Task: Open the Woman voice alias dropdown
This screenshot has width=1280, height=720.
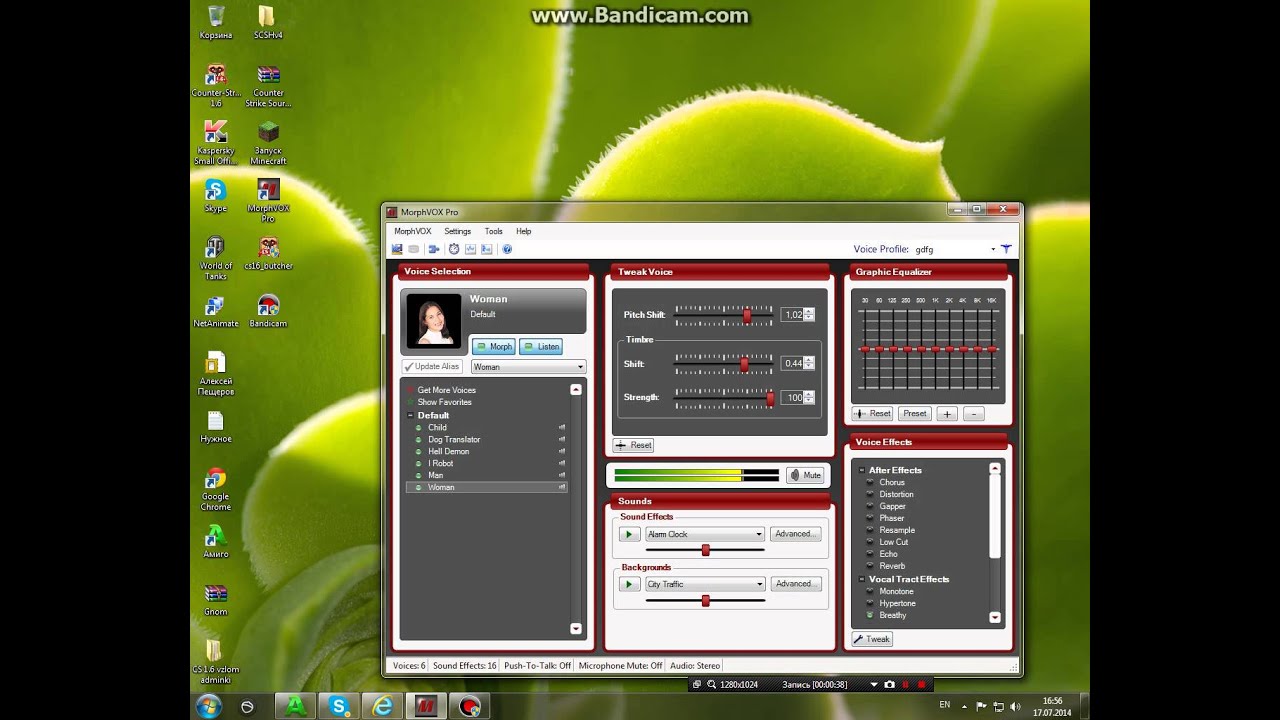Action: tap(528, 367)
